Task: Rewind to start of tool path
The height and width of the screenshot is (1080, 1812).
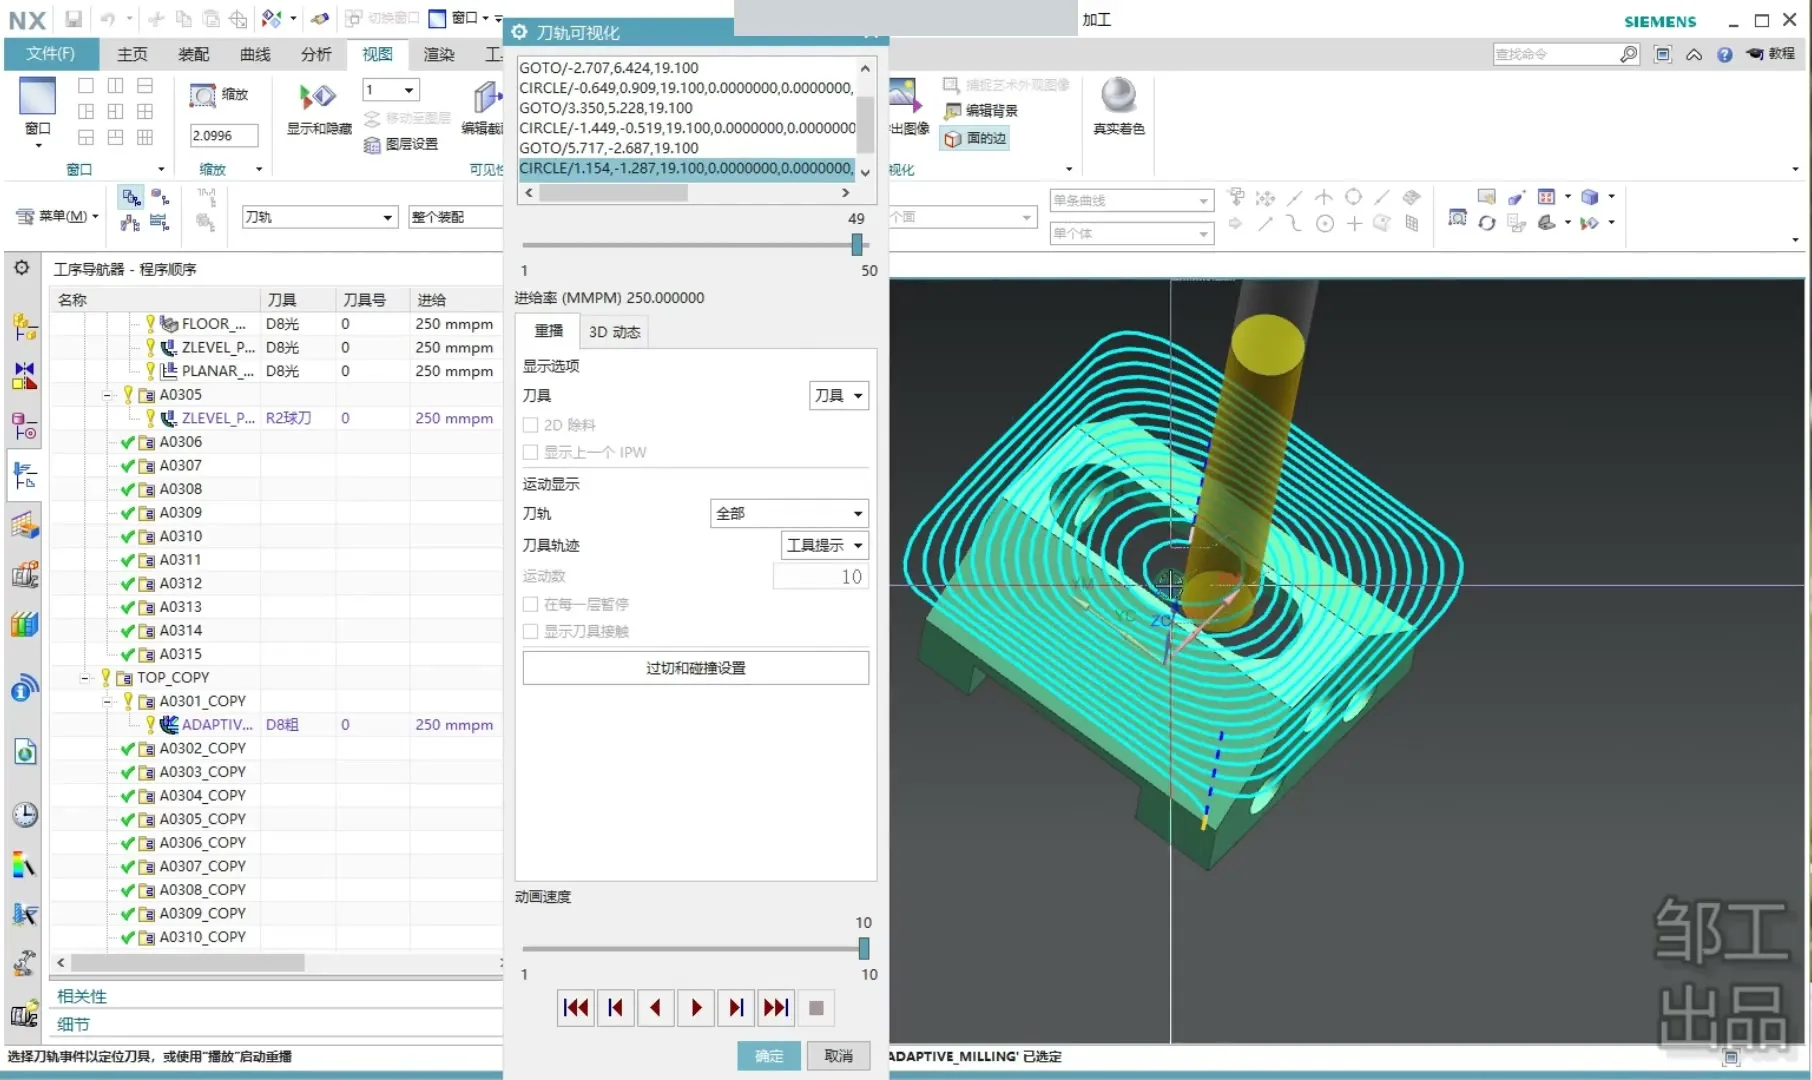Action: (x=576, y=1008)
